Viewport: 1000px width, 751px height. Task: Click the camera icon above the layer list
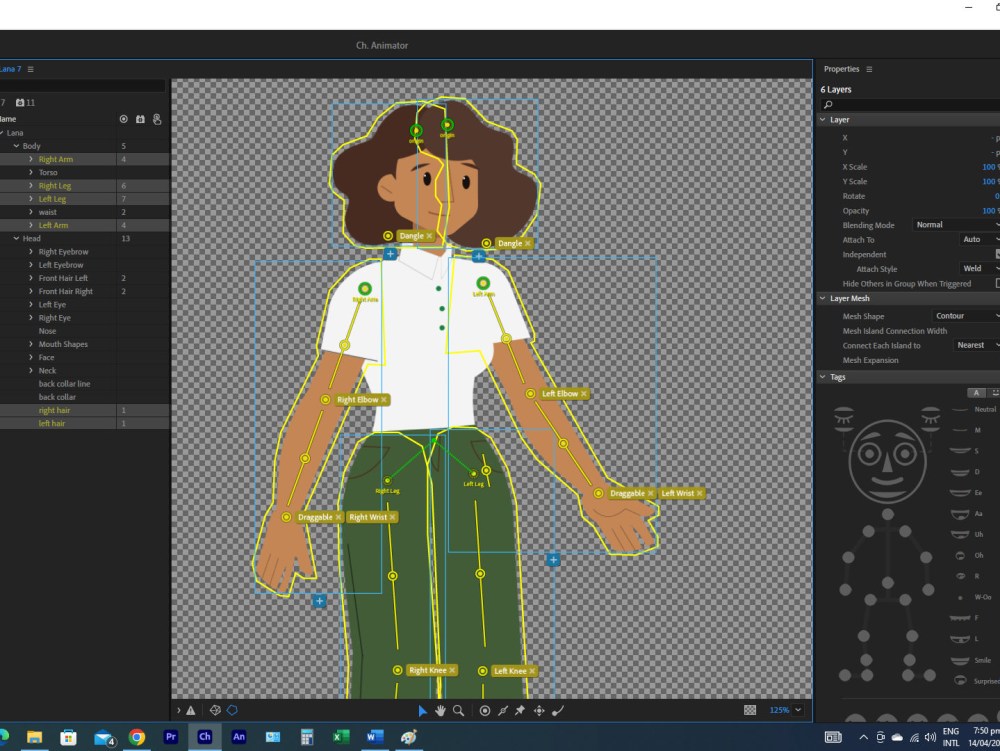pyautogui.click(x=140, y=119)
